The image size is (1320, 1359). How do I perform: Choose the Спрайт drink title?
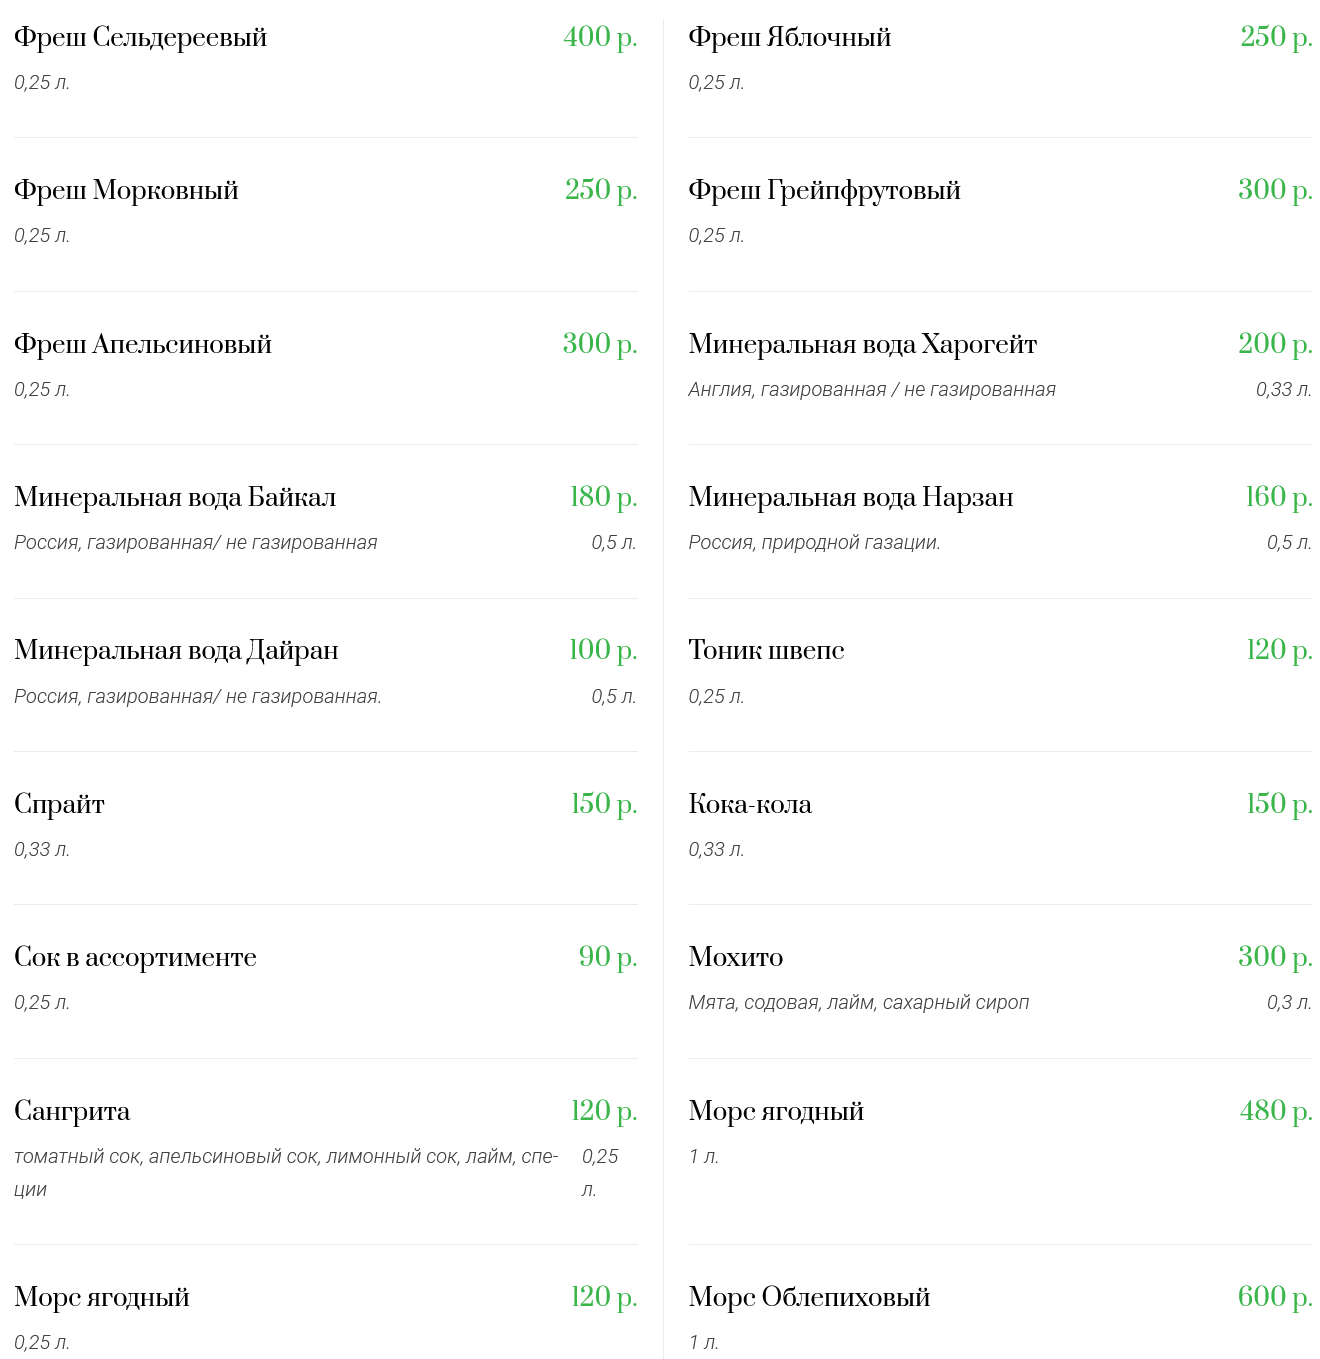click(59, 804)
